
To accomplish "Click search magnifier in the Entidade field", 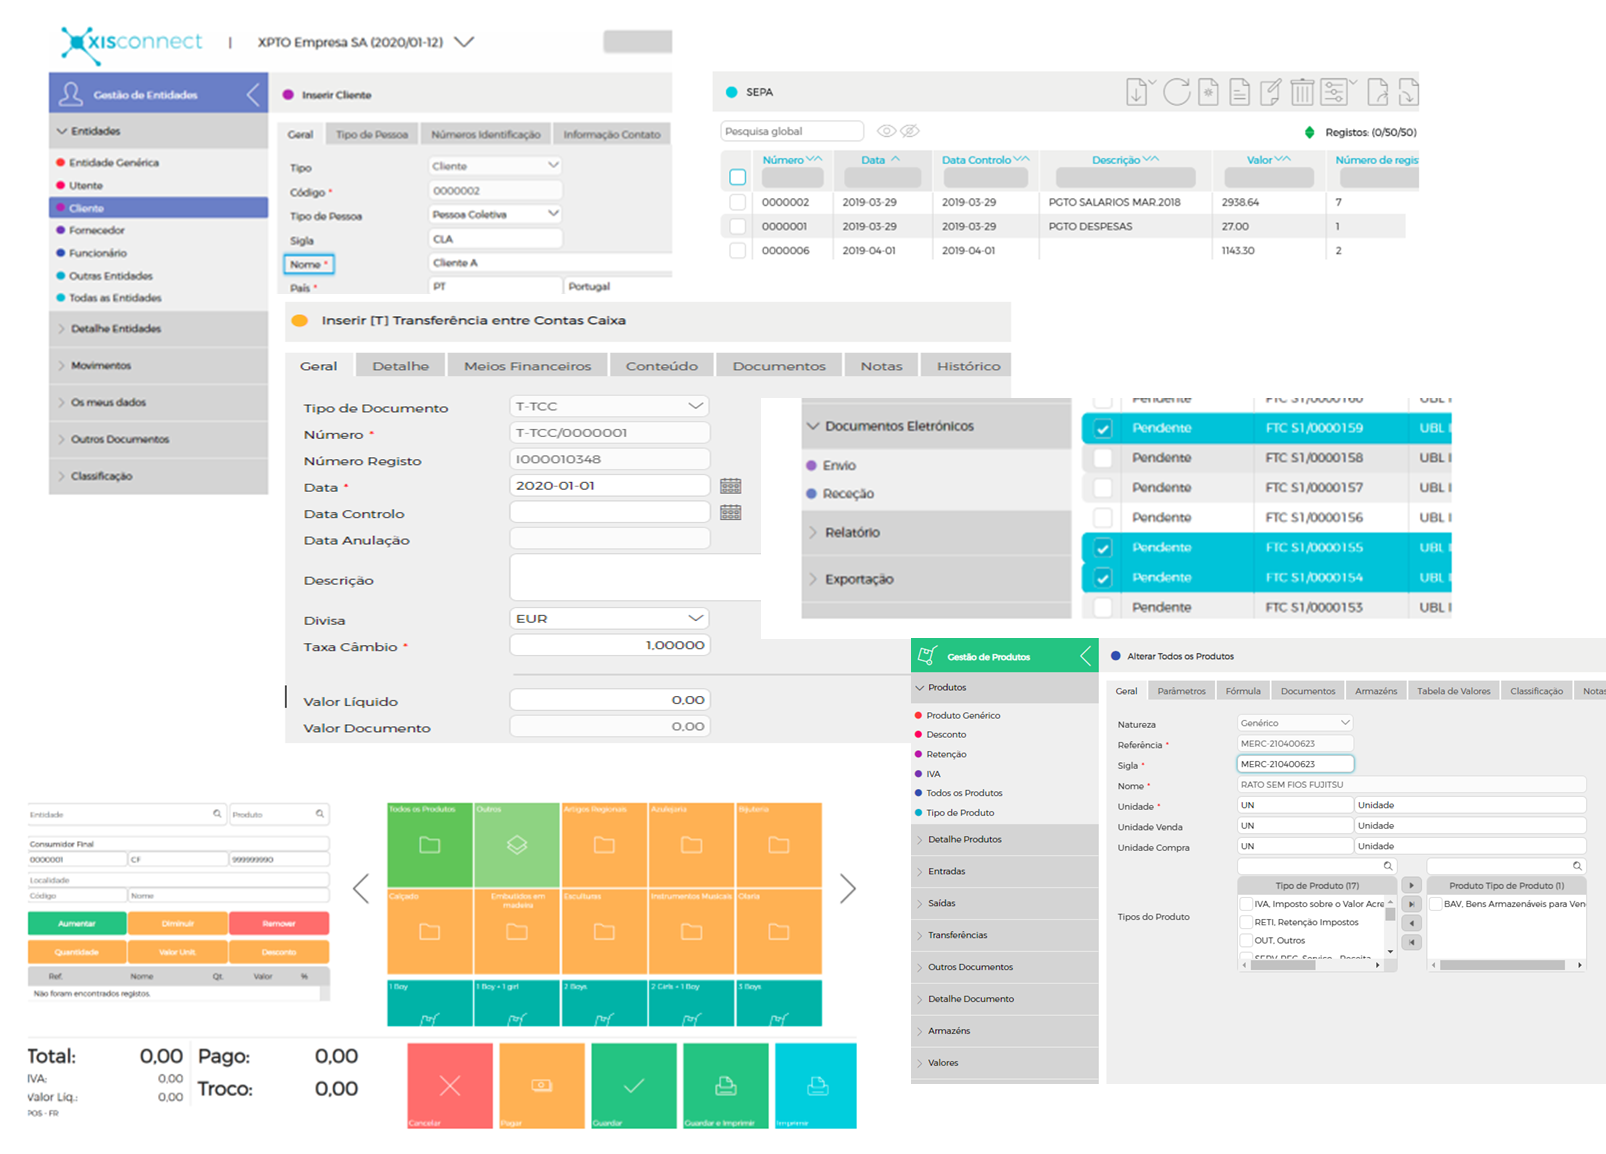I will point(217,814).
